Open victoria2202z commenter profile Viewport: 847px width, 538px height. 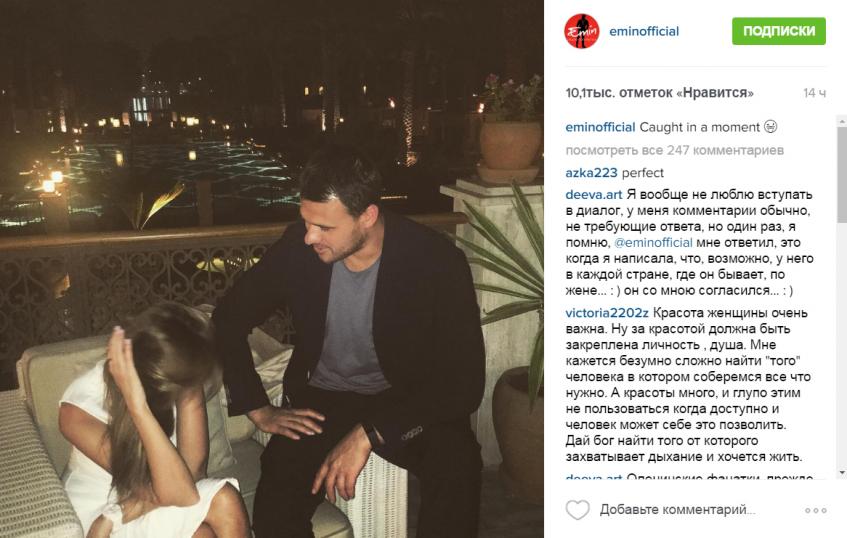[607, 313]
